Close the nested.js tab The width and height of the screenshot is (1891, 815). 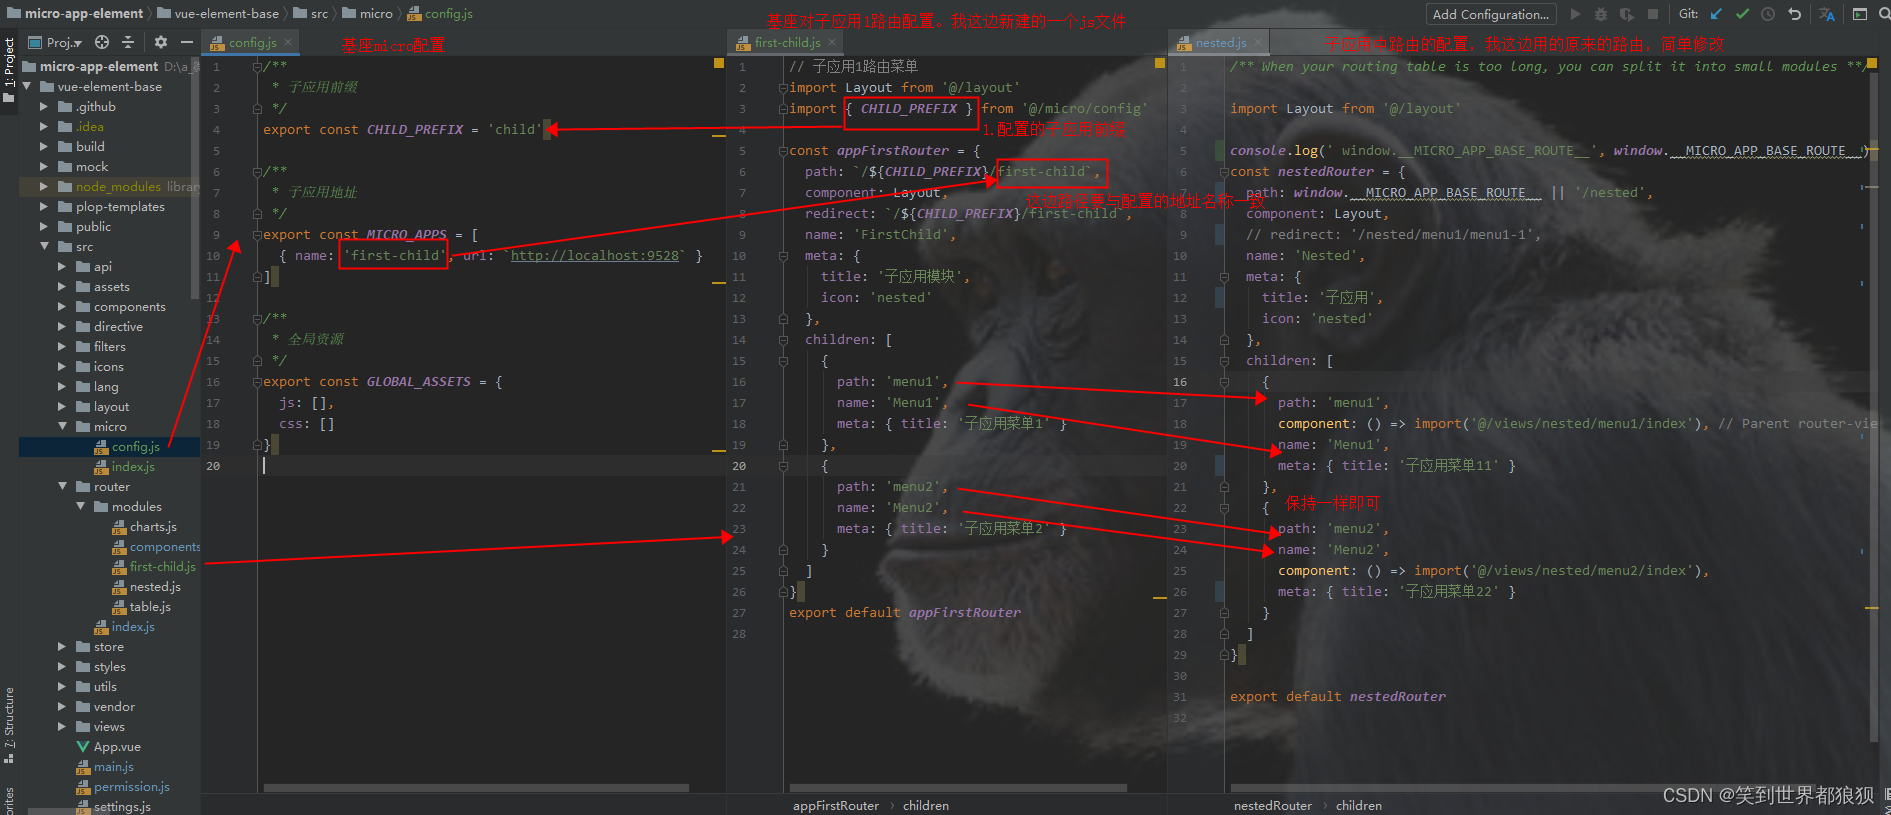(1258, 42)
